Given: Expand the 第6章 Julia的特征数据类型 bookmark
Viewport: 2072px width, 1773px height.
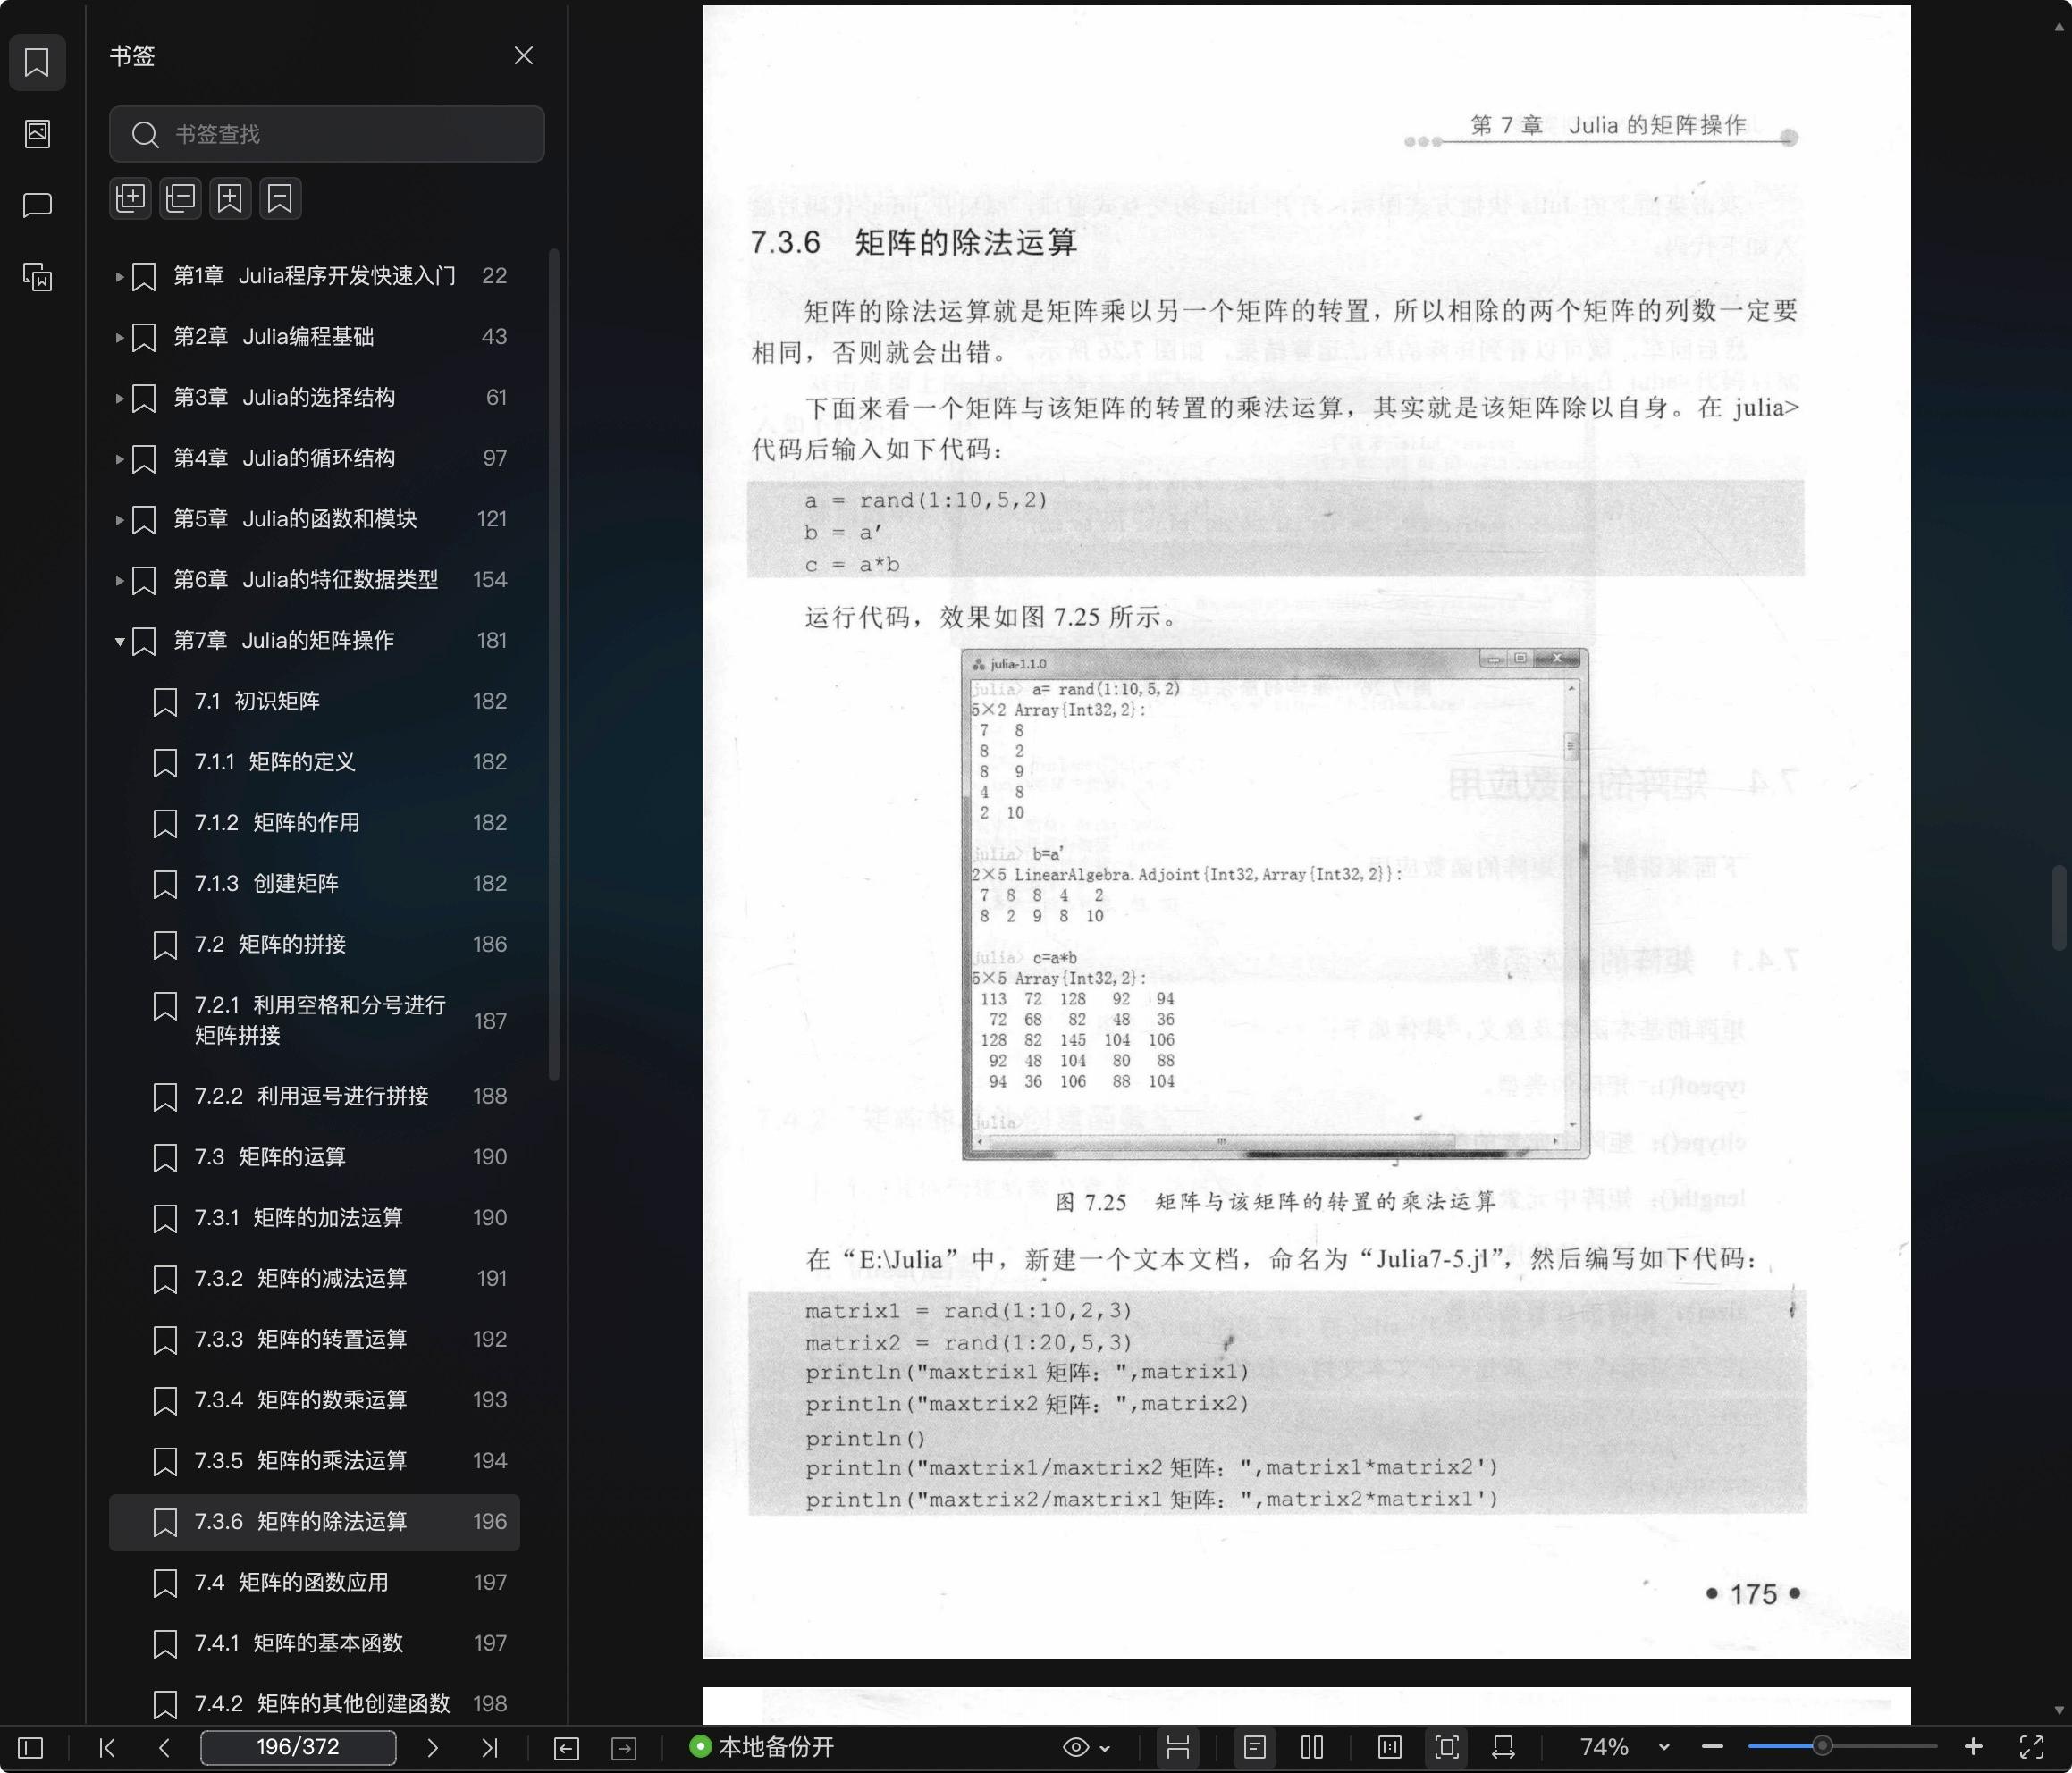Looking at the screenshot, I should (119, 580).
